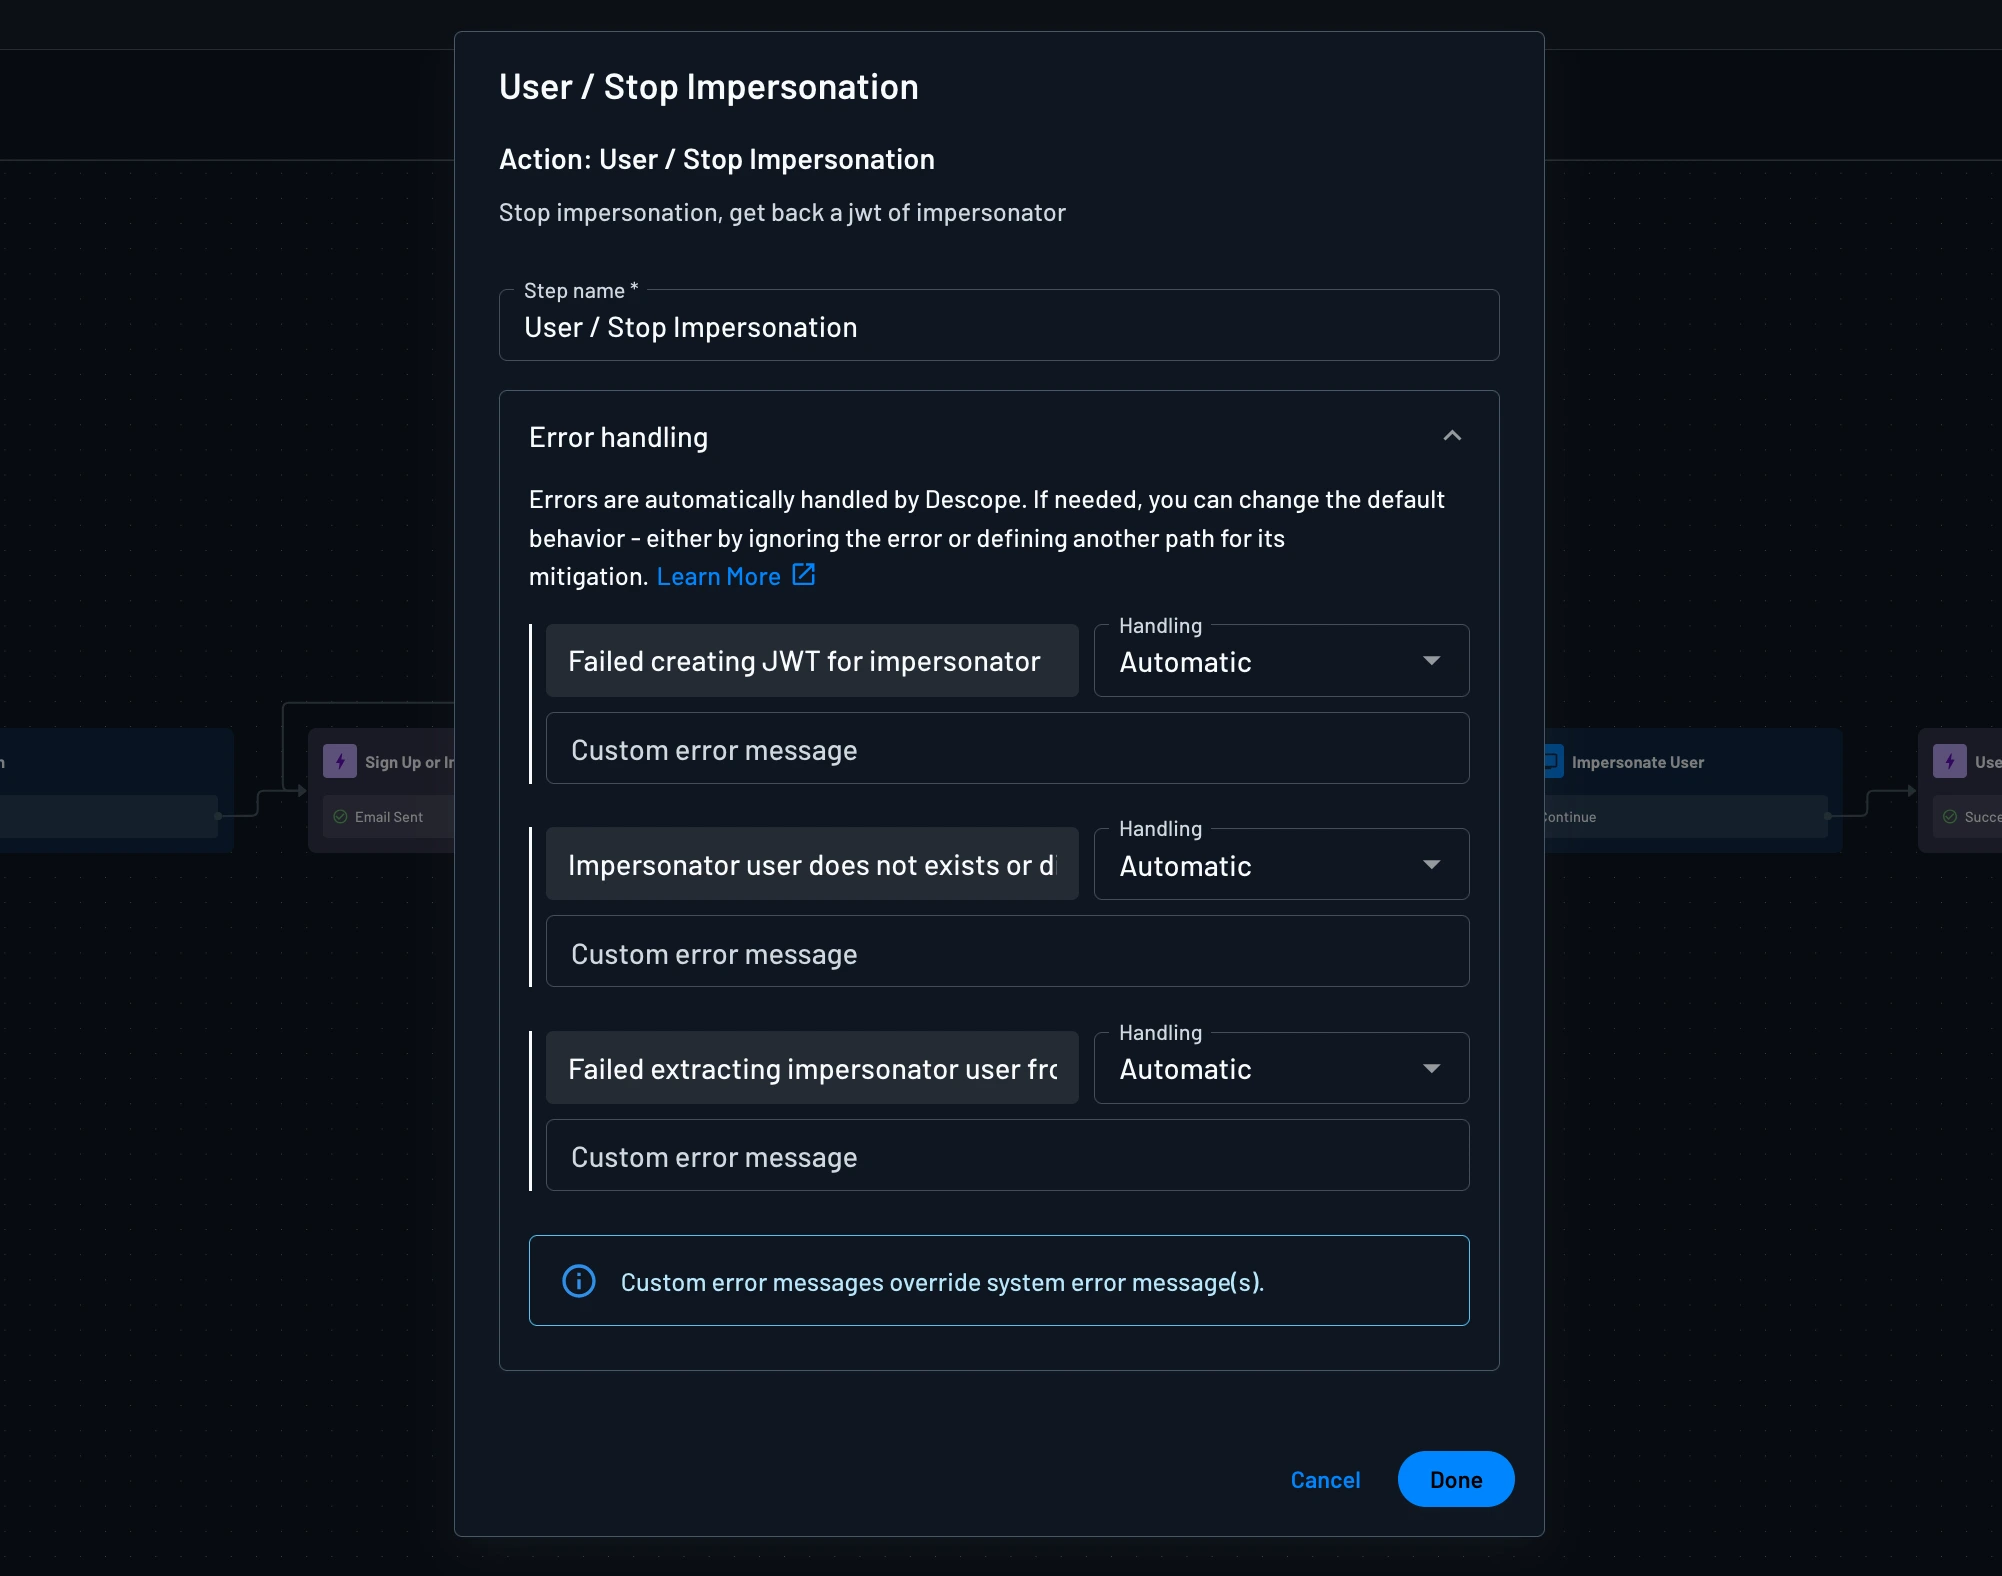
Task: Click the first Custom error message field
Action: (x=1006, y=749)
